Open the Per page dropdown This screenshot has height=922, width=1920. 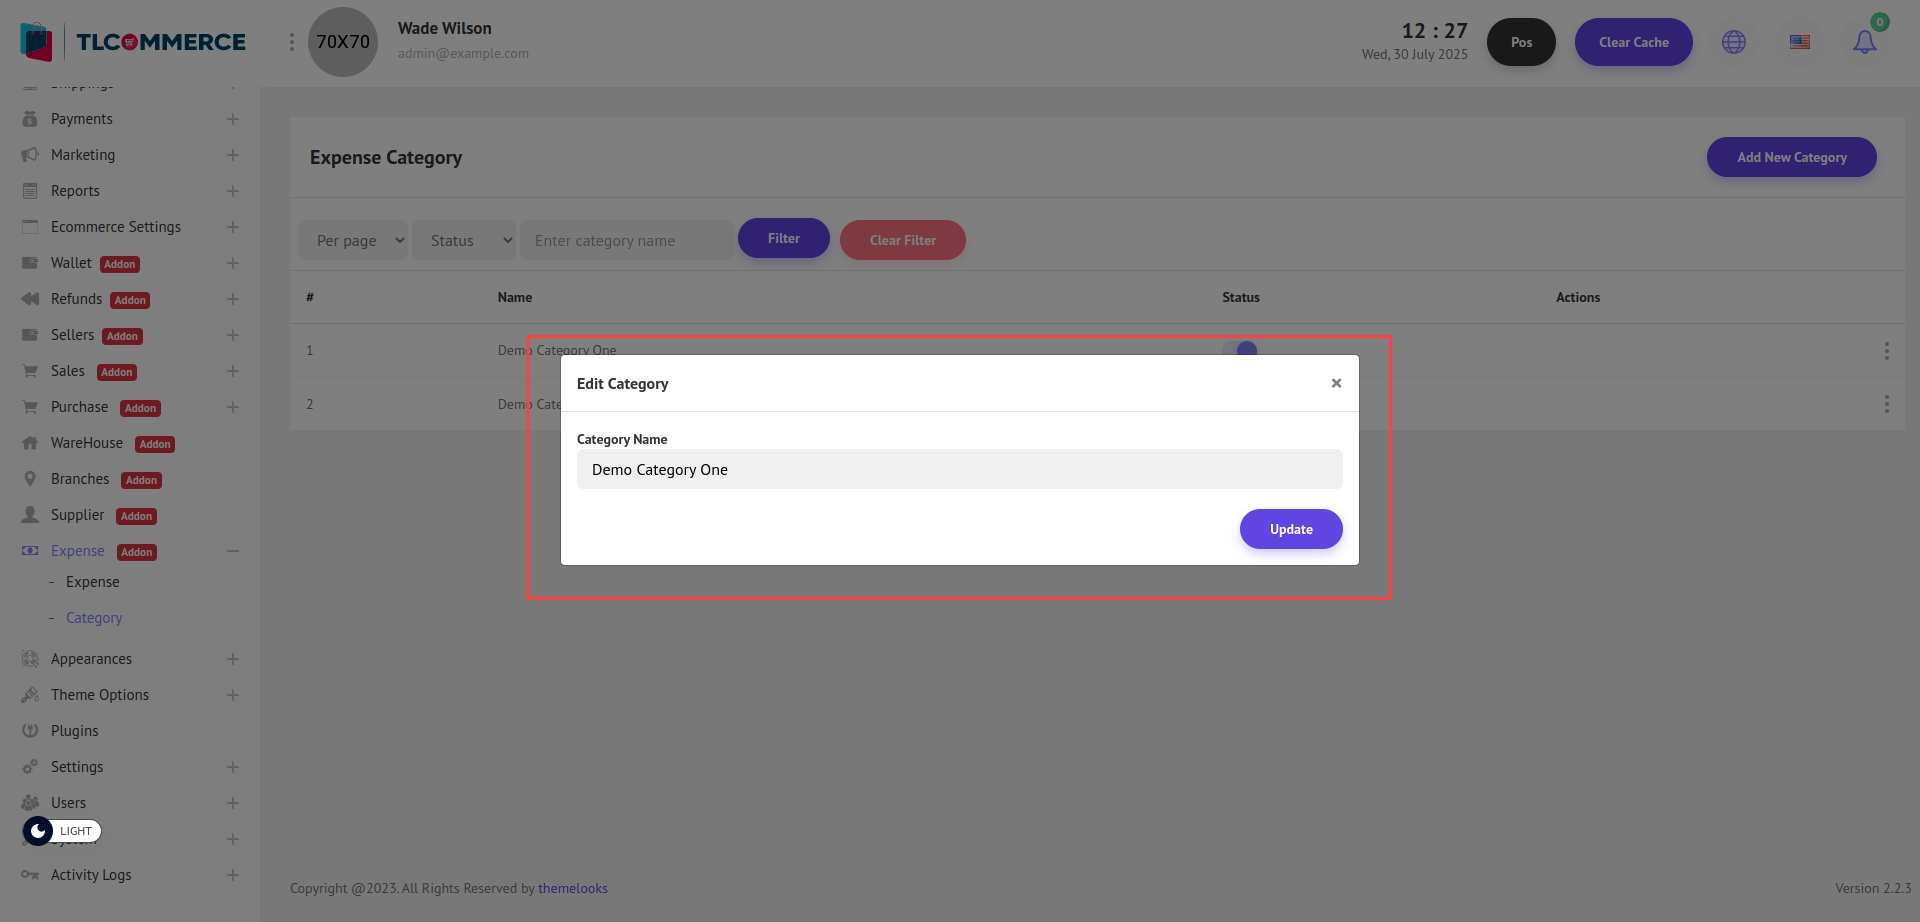[353, 240]
